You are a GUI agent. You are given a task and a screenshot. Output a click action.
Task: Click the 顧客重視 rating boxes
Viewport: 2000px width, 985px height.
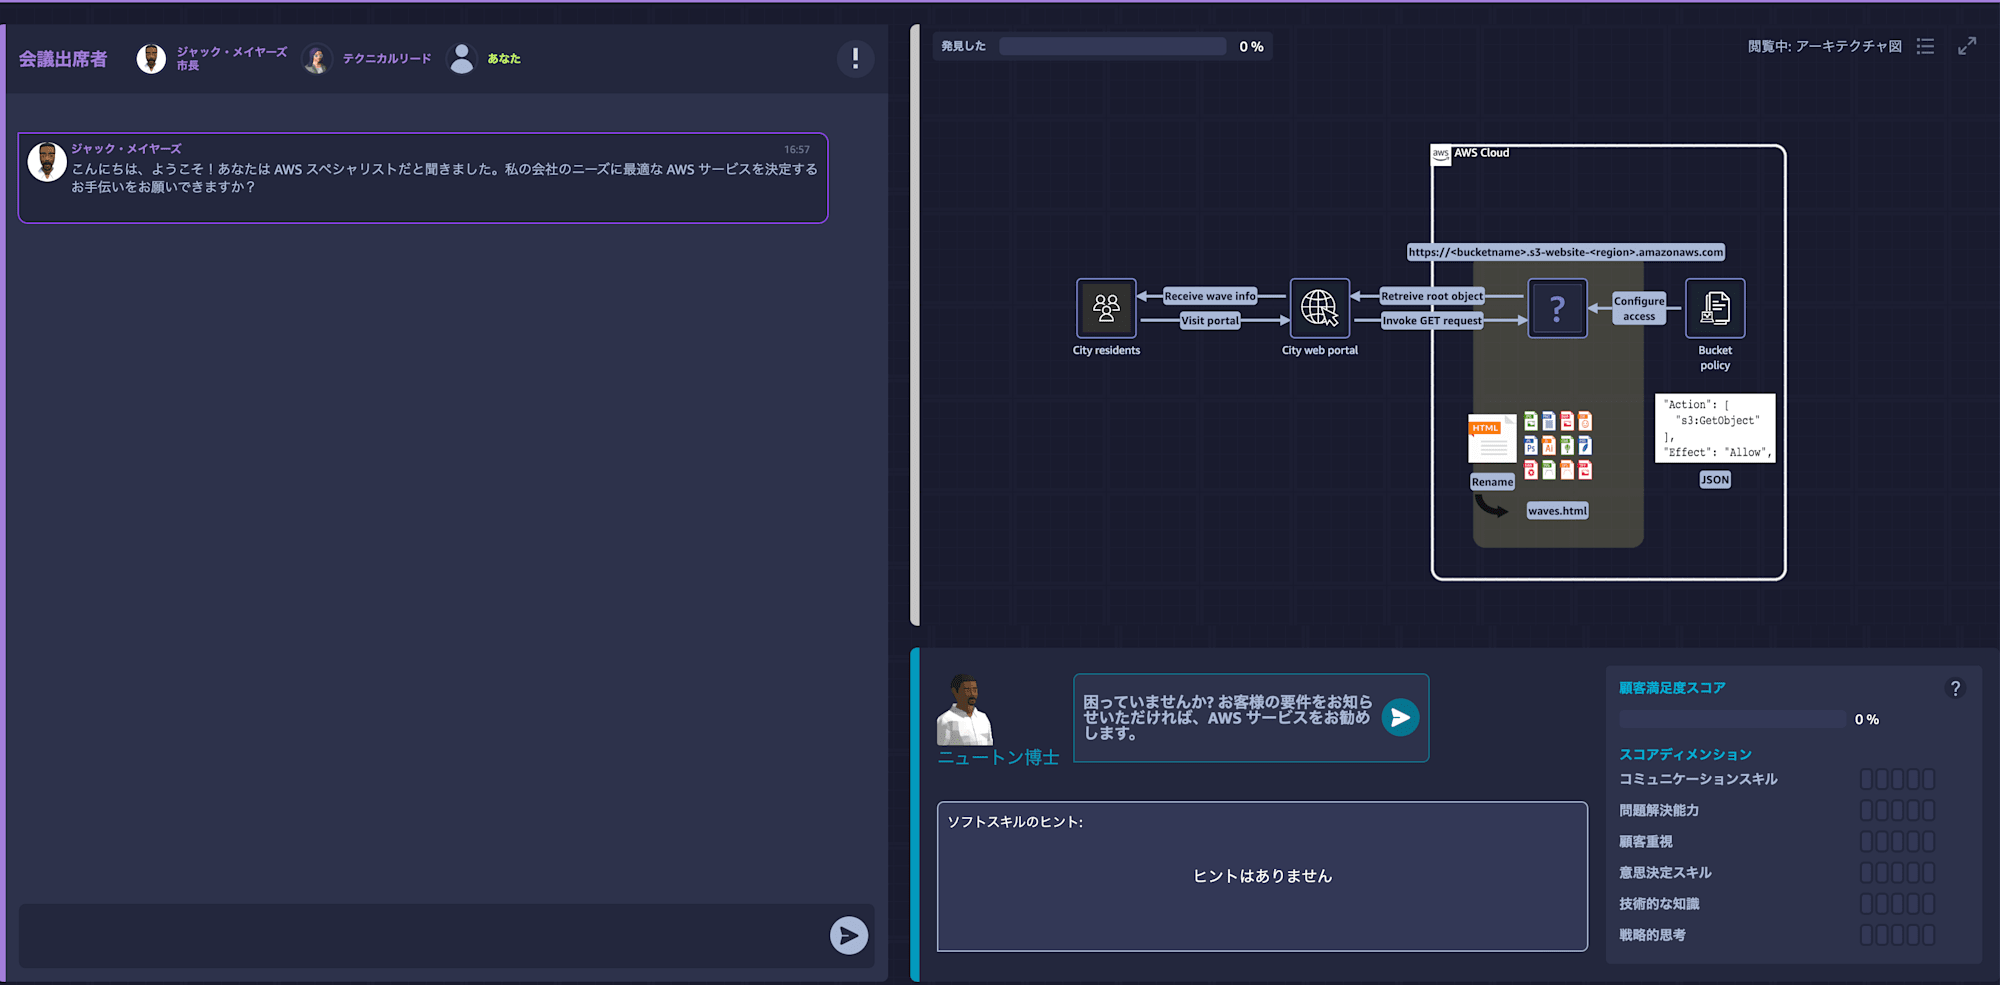[x=1897, y=841]
